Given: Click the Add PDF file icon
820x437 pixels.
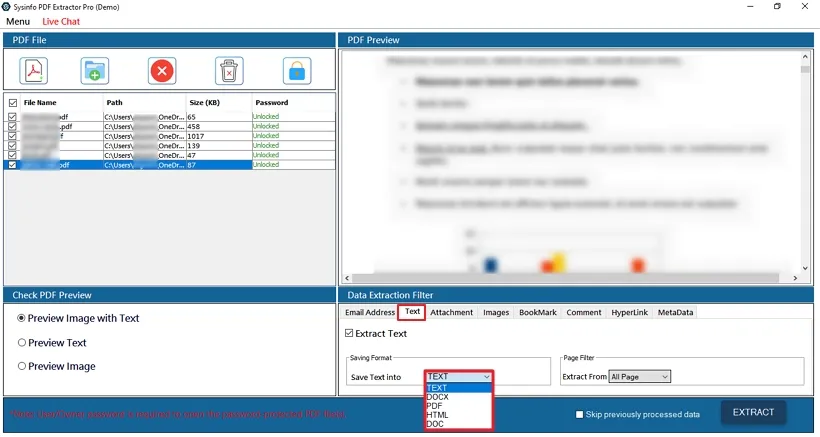Looking at the screenshot, I should click(x=34, y=71).
